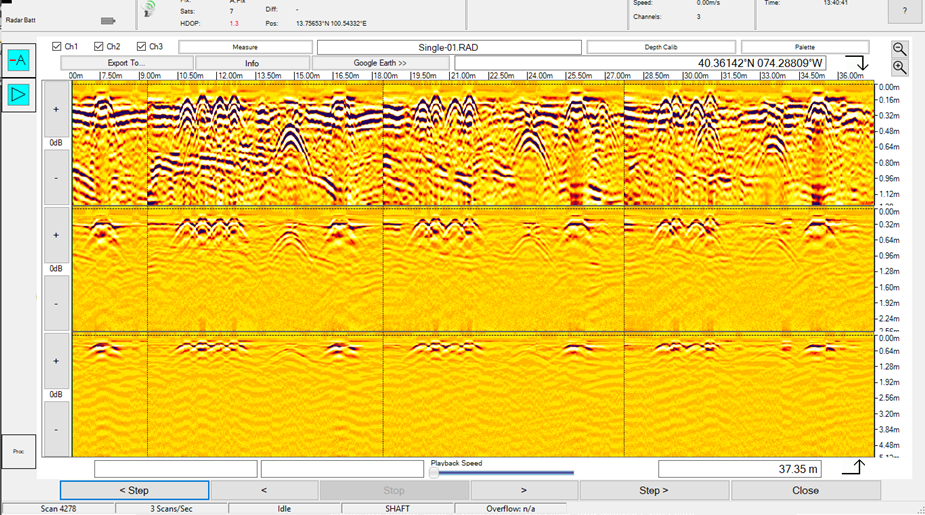The width and height of the screenshot is (925, 515).
Task: Open the Google Earth >> options
Action: click(x=380, y=63)
